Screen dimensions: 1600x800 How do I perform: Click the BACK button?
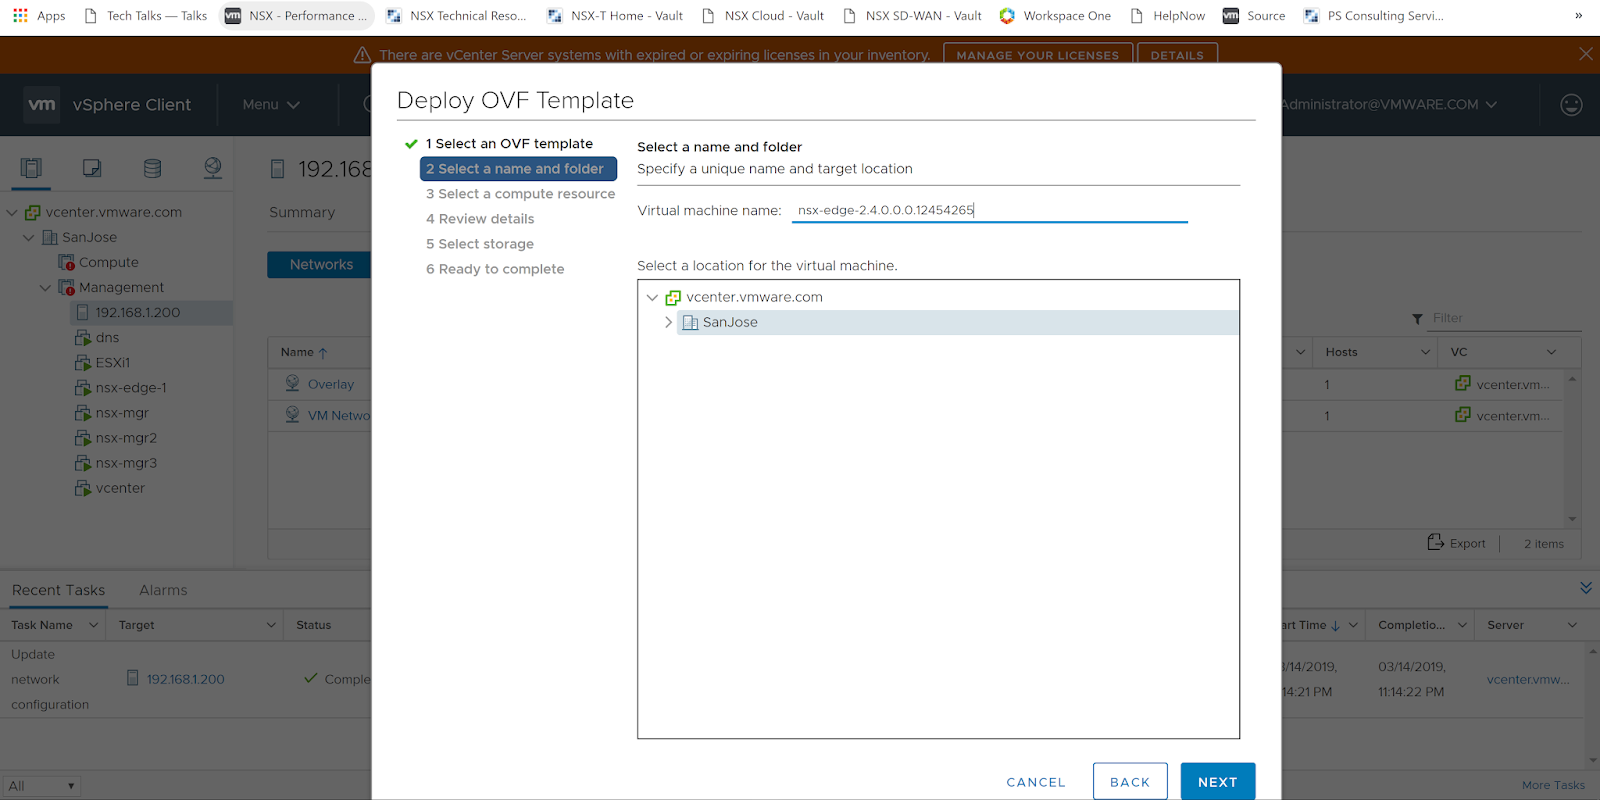1129,782
